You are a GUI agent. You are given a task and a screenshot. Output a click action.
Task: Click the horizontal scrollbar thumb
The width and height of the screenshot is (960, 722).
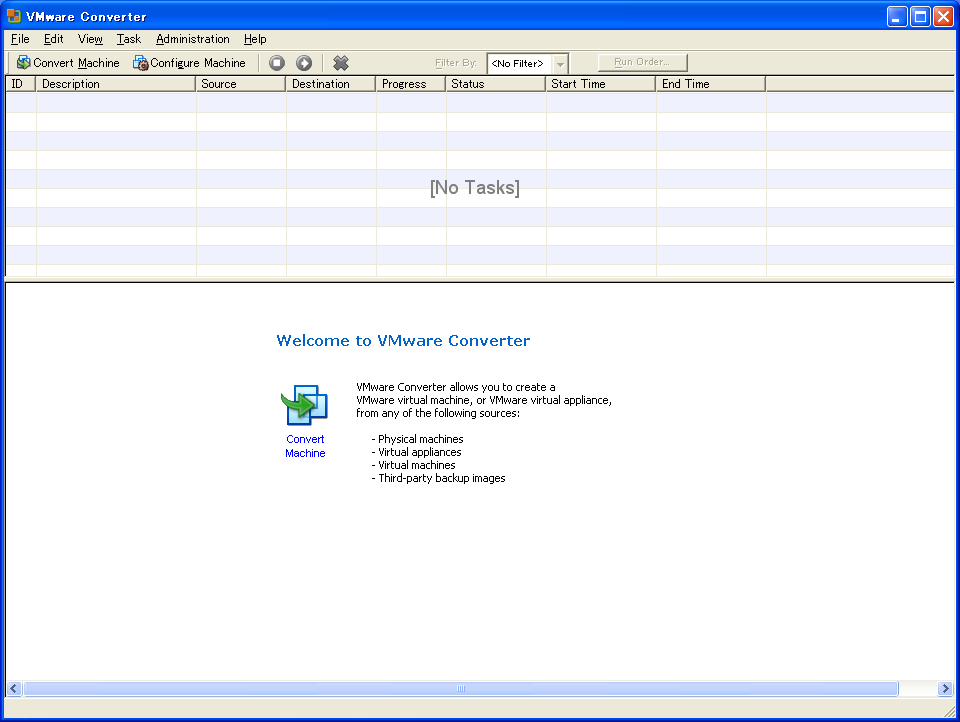pos(460,688)
